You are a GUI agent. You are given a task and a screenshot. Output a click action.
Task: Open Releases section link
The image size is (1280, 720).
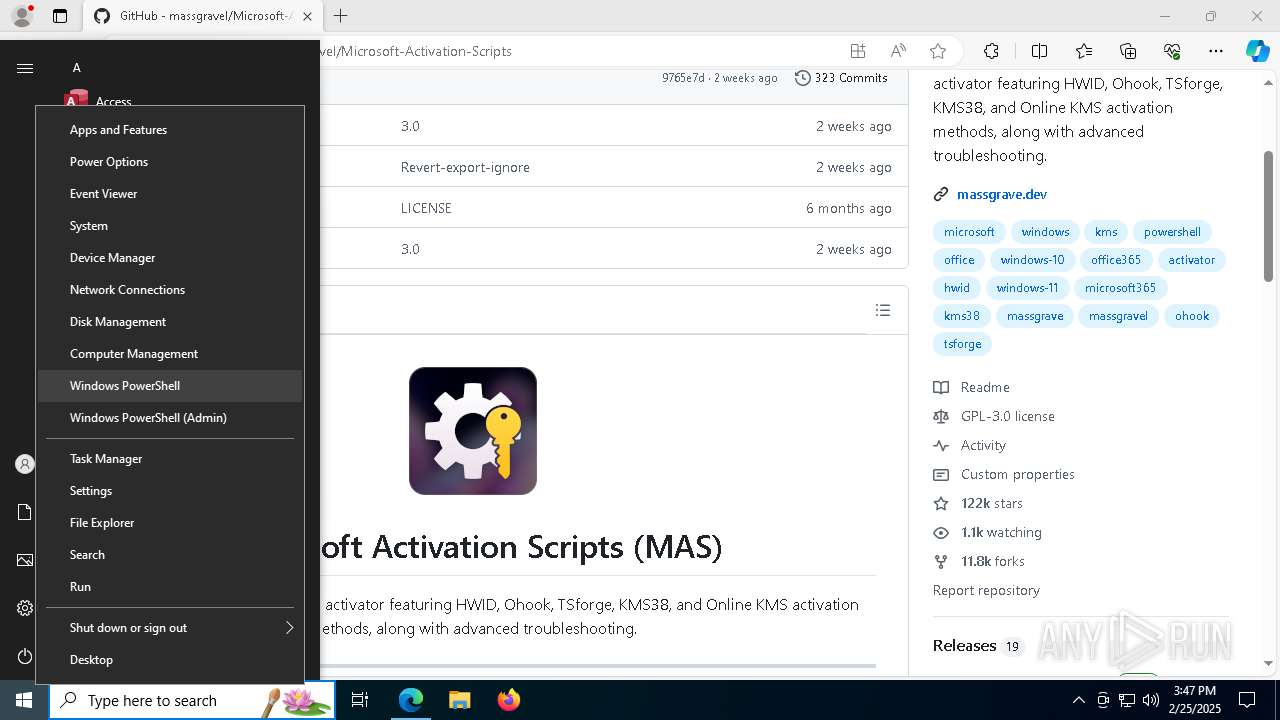(x=964, y=646)
